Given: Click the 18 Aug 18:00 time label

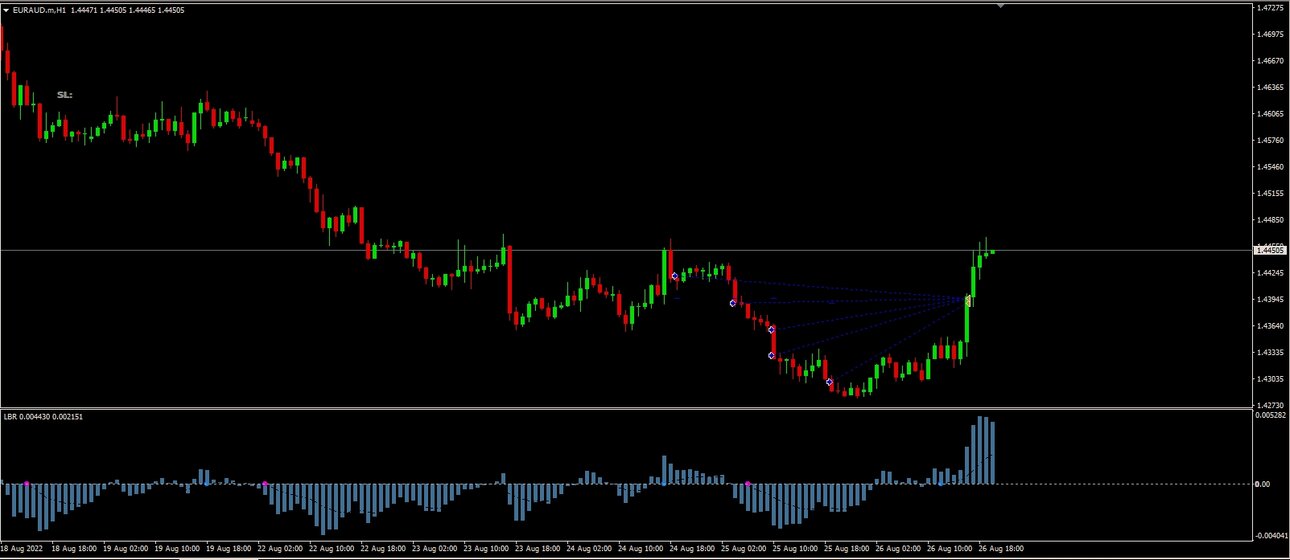Looking at the screenshot, I should point(74,549).
